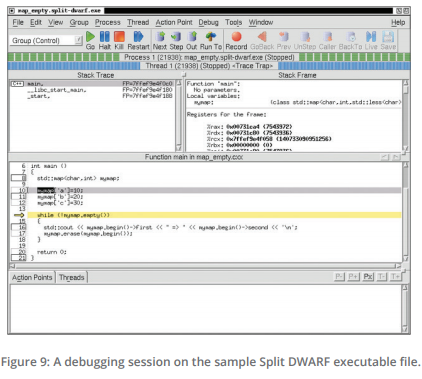The width and height of the screenshot is (422, 379).
Task: Open the Thread menu
Action: click(138, 22)
